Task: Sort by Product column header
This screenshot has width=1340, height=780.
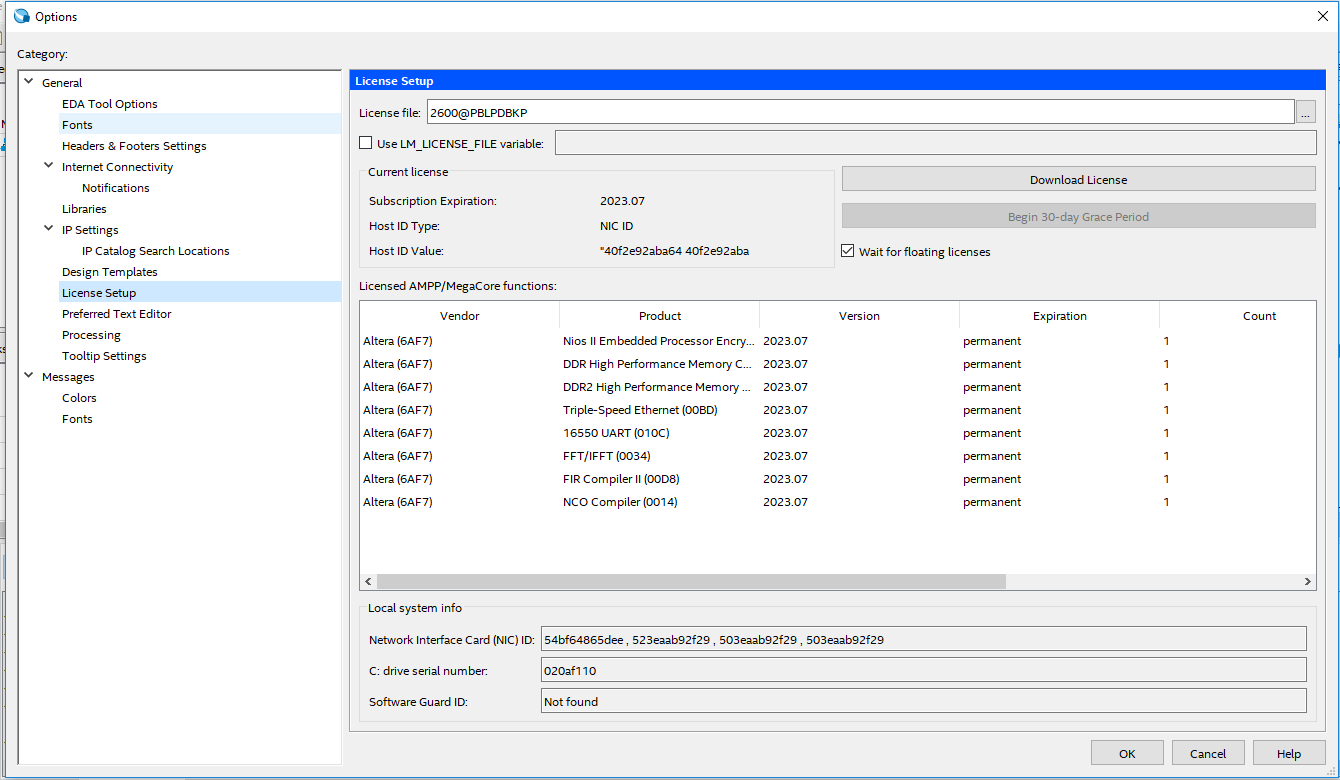Action: (x=660, y=315)
